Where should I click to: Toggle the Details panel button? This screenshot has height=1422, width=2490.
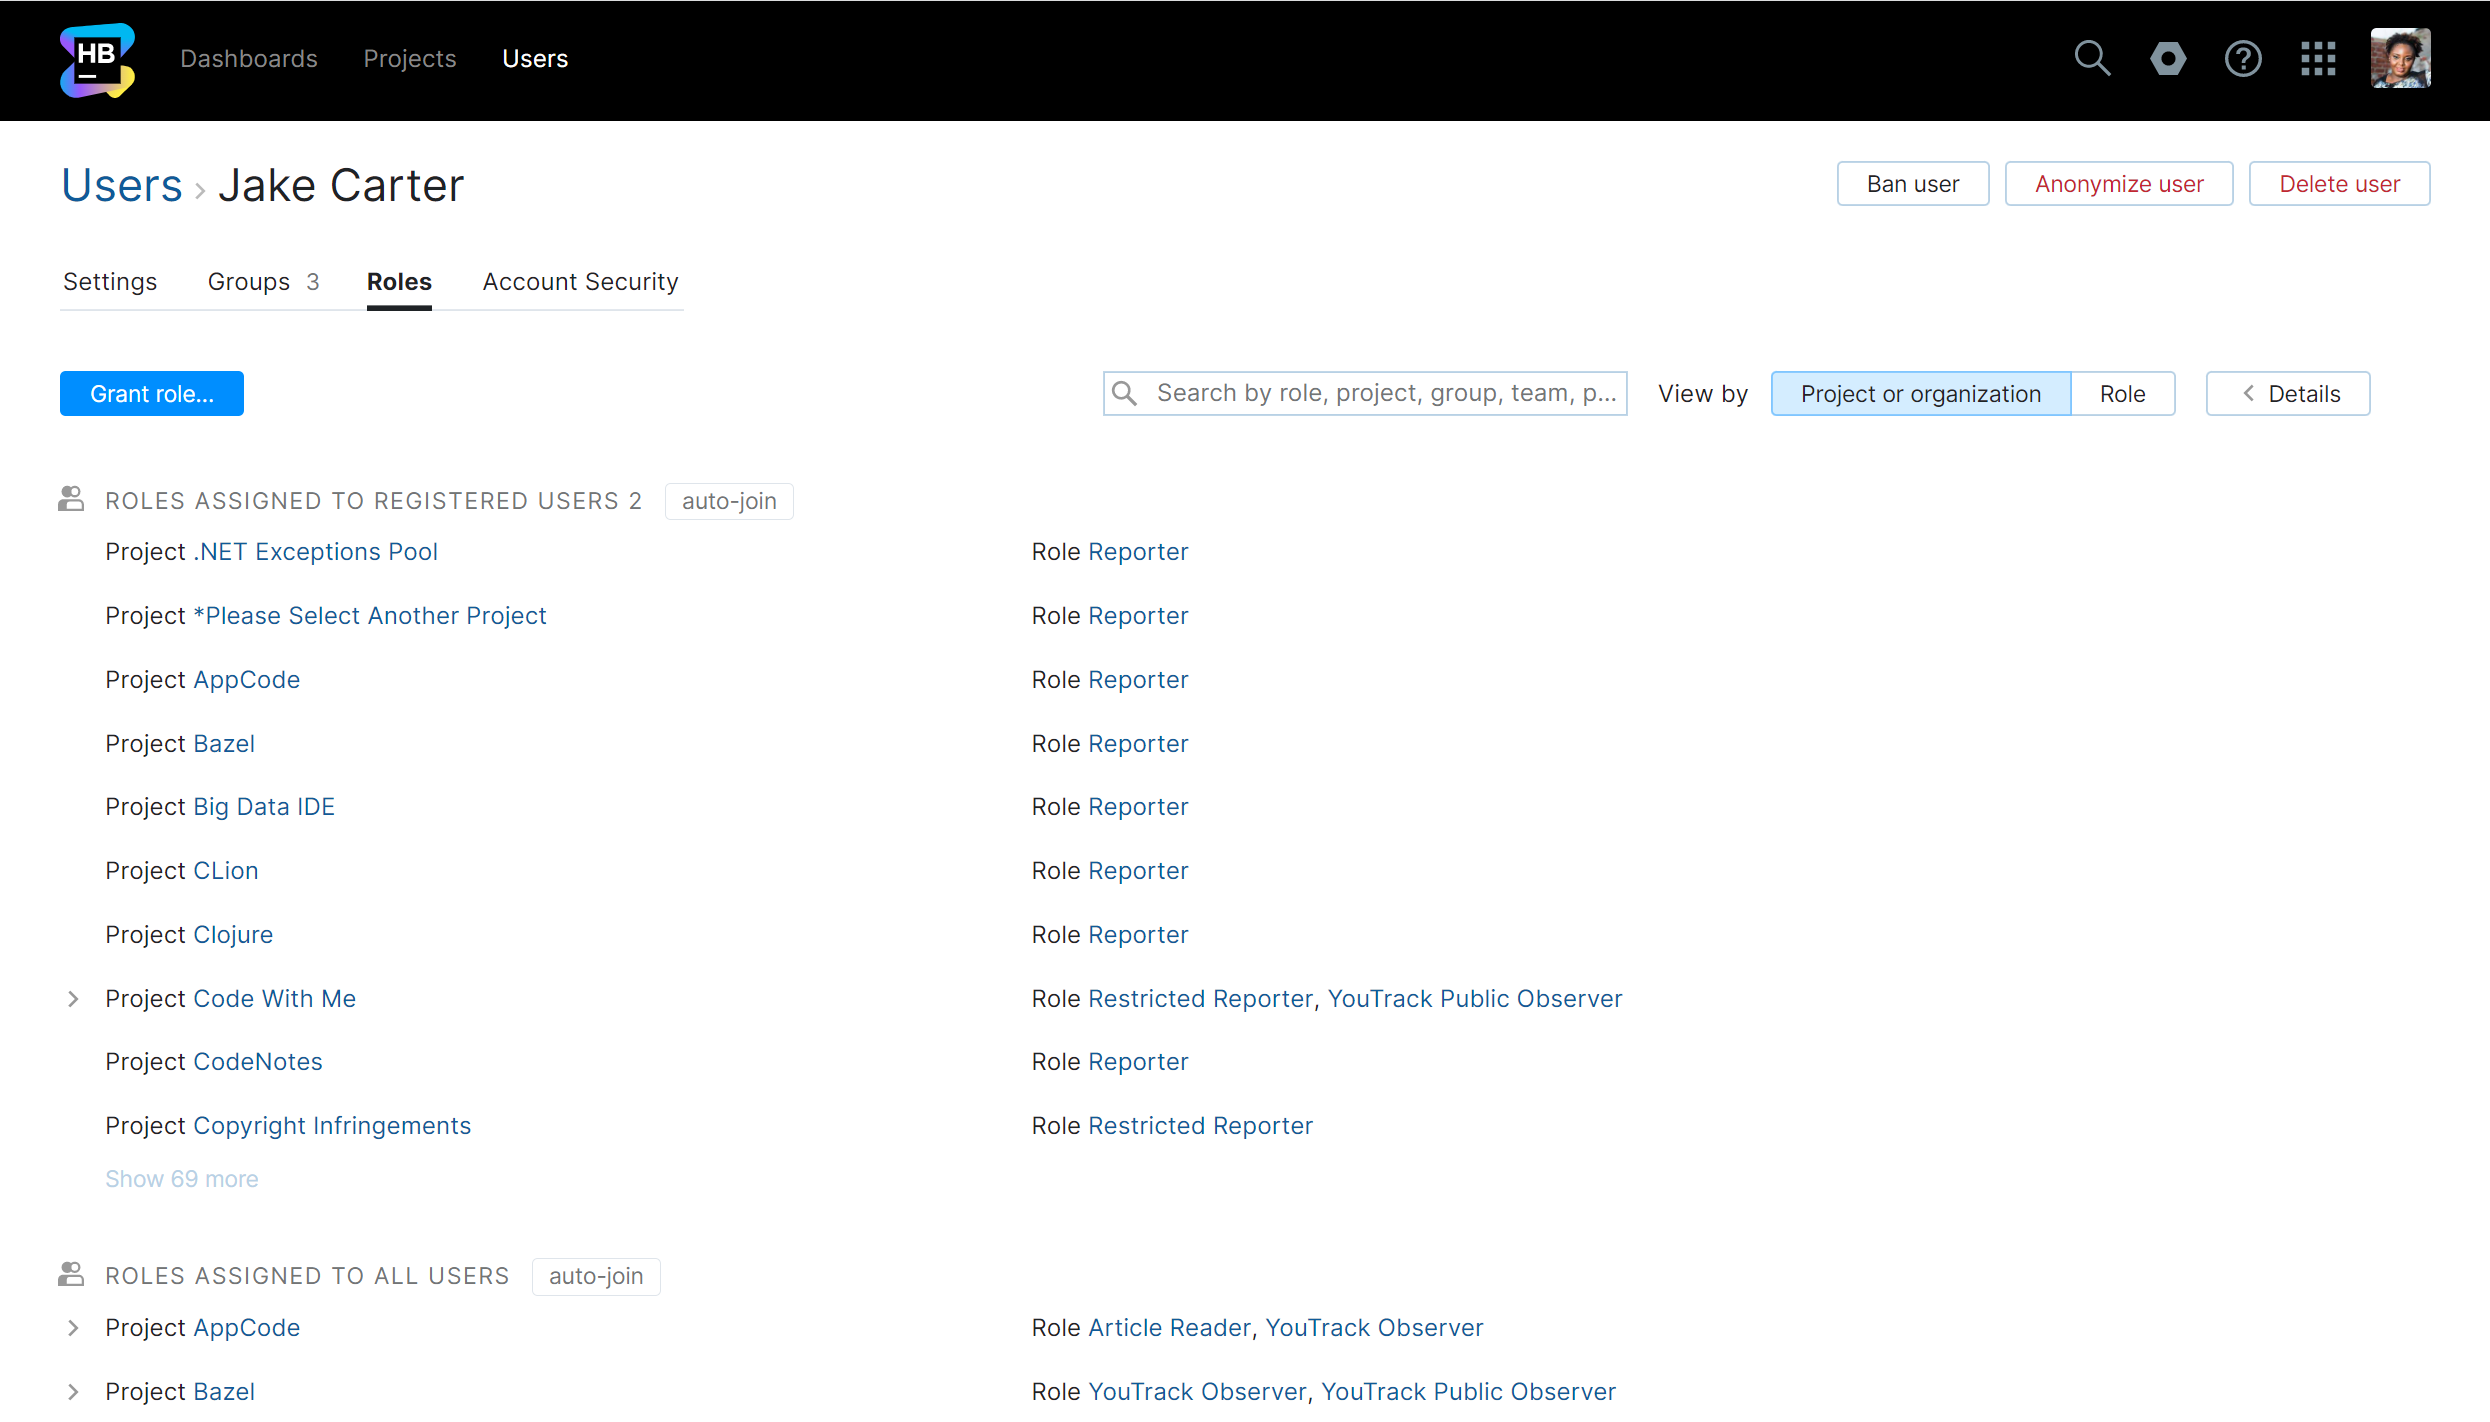click(2288, 394)
